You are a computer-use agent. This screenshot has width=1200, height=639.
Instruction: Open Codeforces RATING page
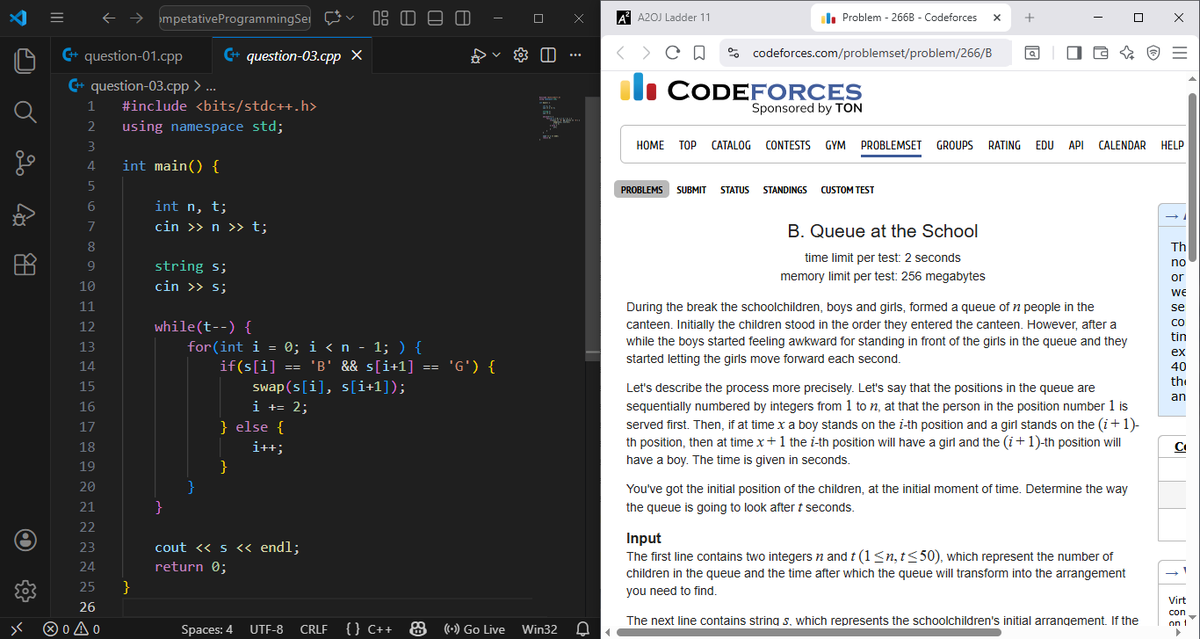point(1004,145)
